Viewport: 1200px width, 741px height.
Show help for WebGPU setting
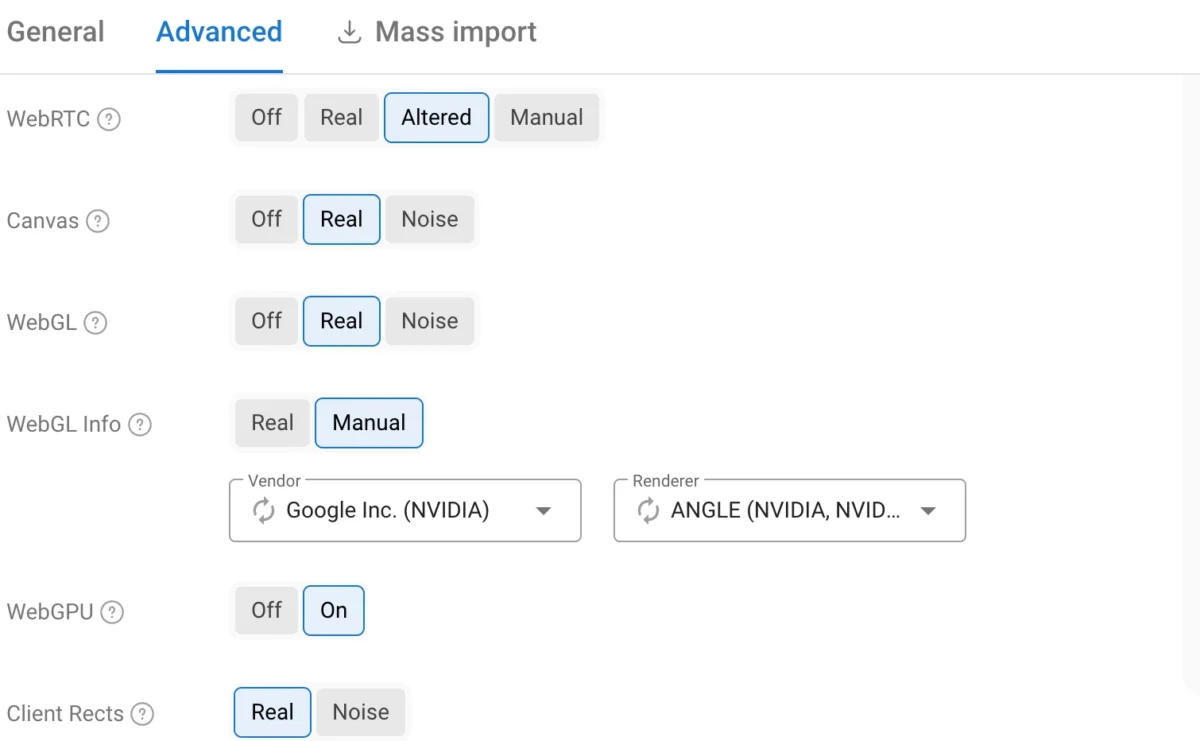pyautogui.click(x=112, y=612)
